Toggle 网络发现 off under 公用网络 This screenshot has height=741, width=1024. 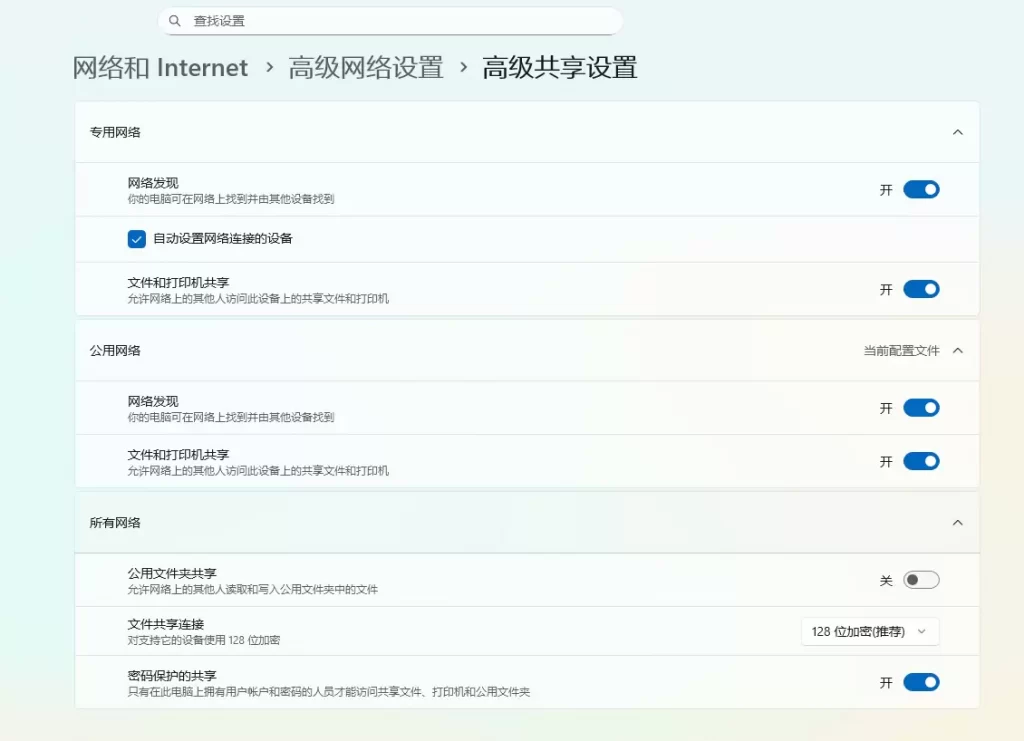click(920, 407)
